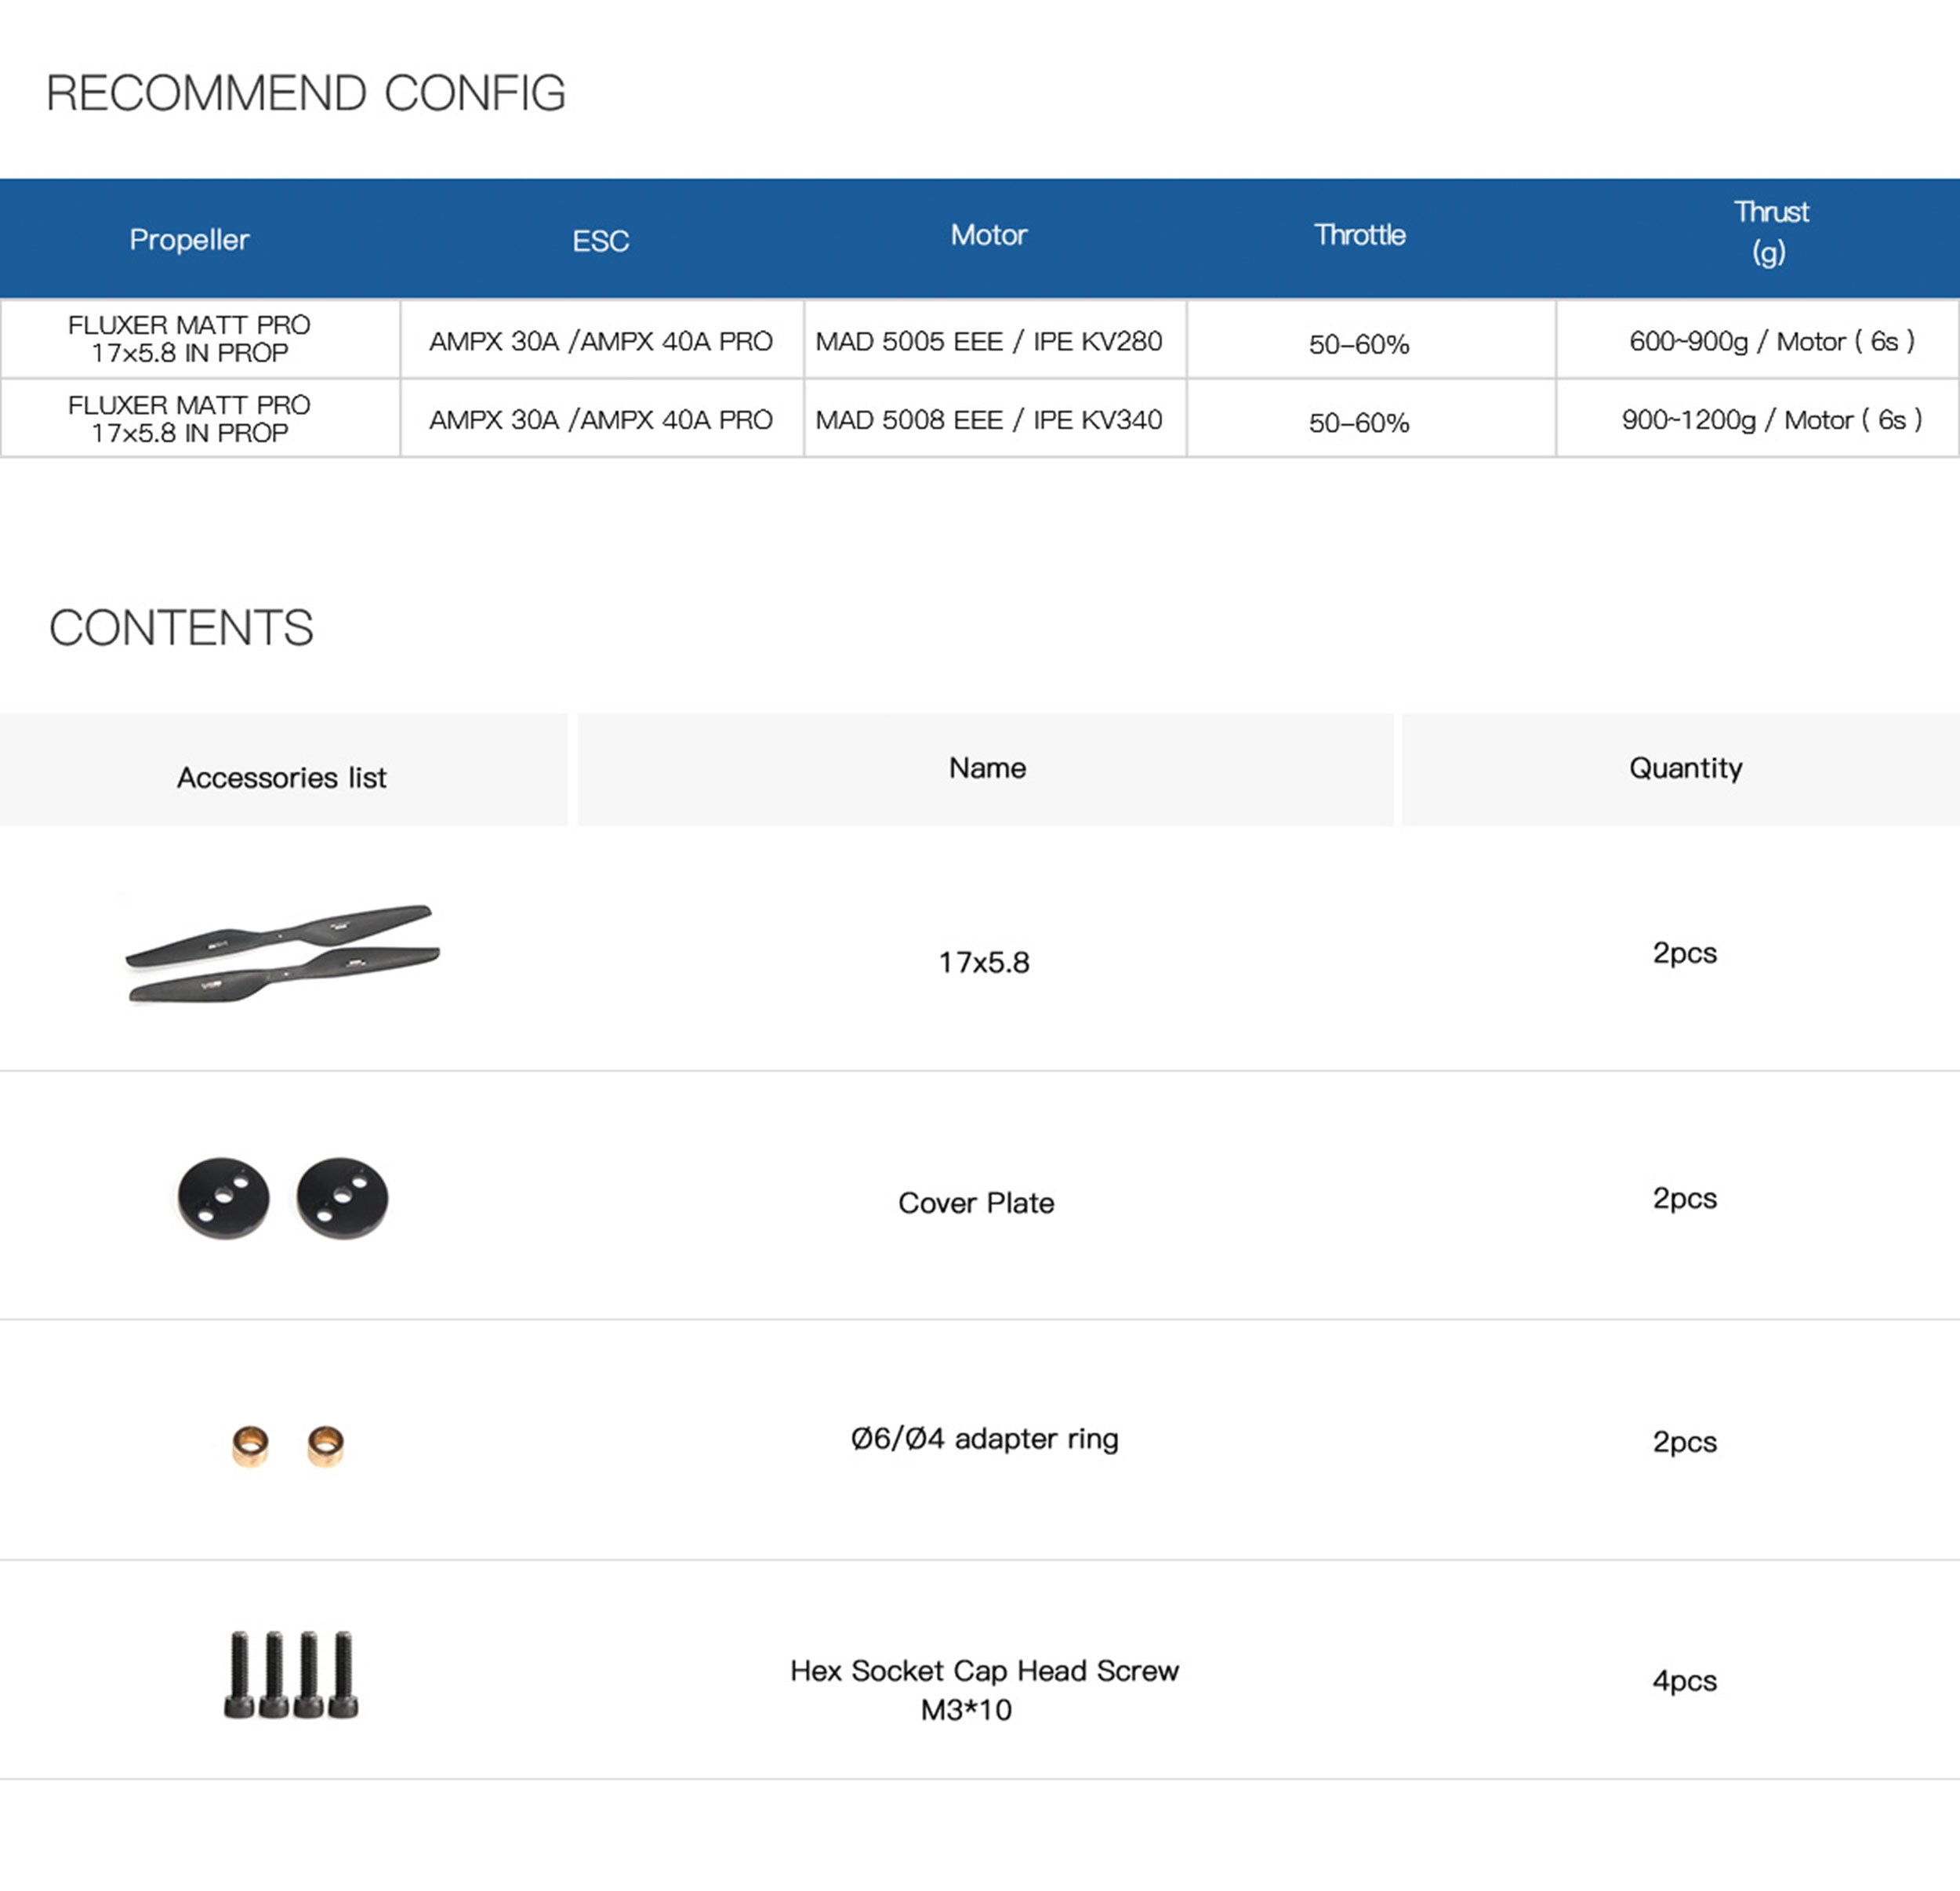Click the brass adapter rings image
Viewport: 1960px width, 1891px height.
click(x=287, y=1445)
